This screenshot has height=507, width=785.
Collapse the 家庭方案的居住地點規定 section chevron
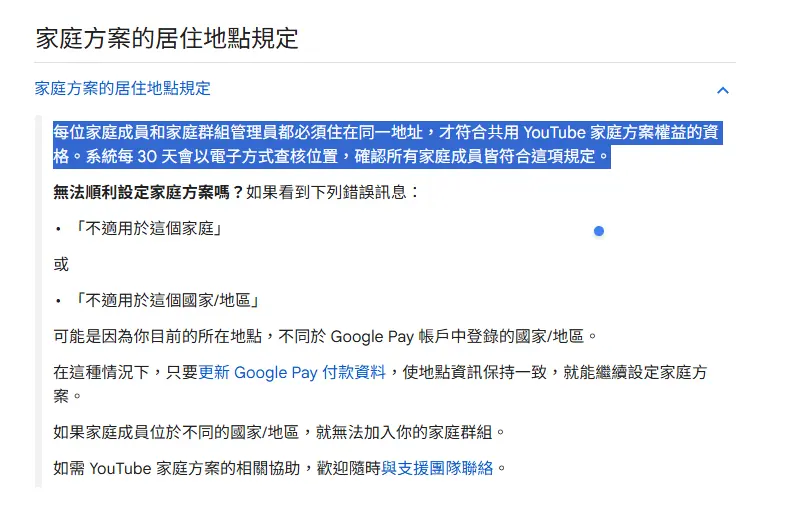[722, 90]
